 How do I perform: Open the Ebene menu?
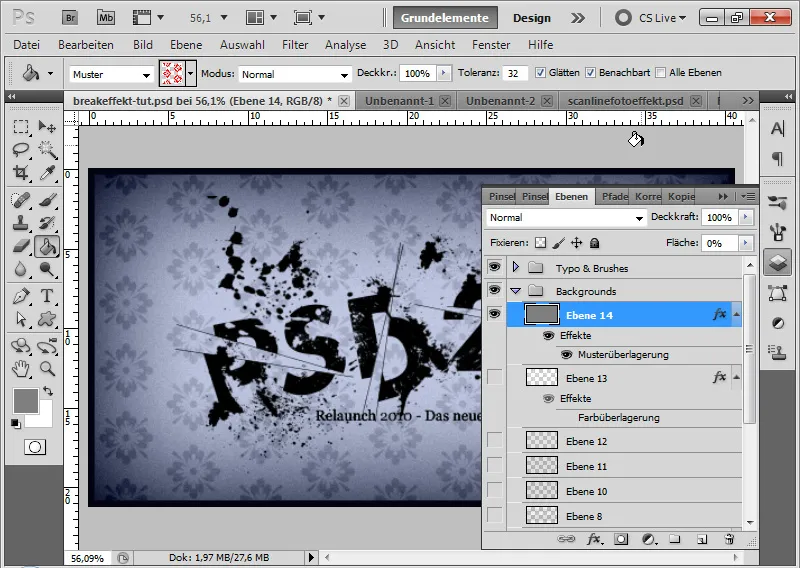click(x=186, y=45)
